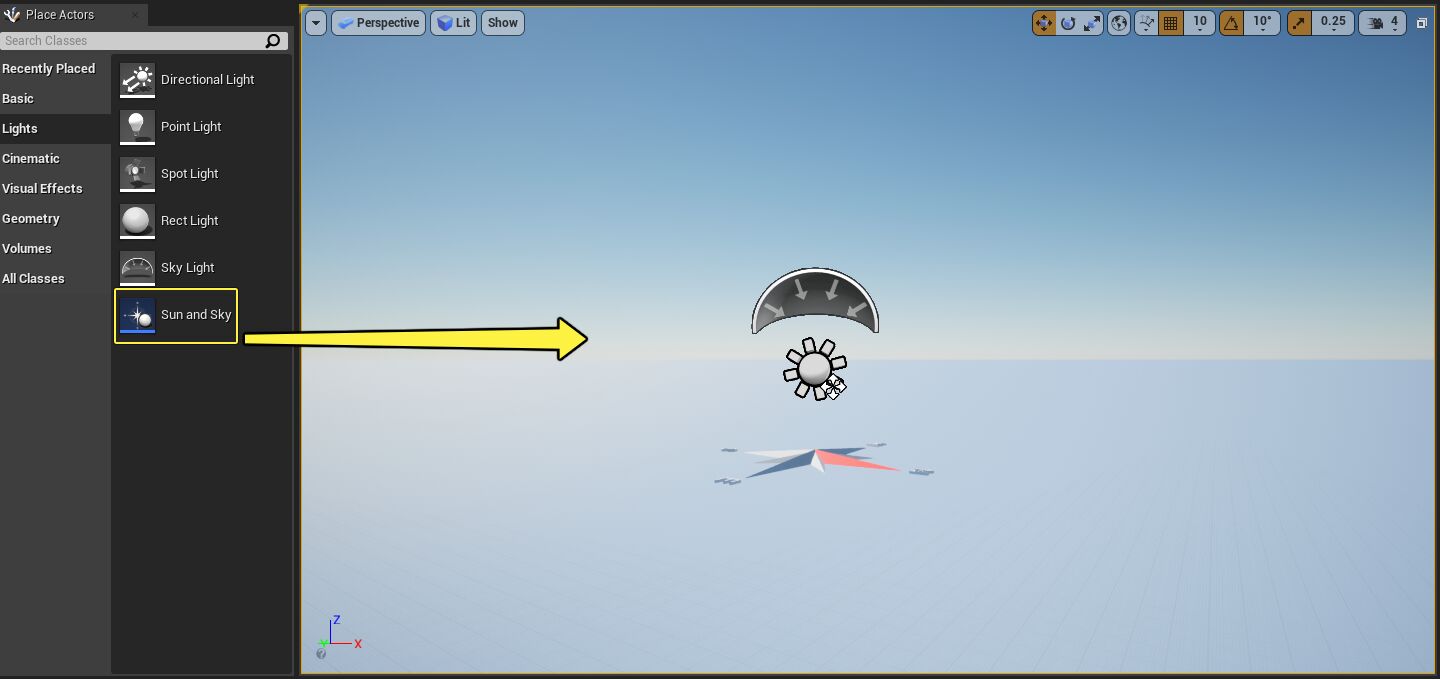
Task: Select the Translate transform tool
Action: (x=1044, y=22)
